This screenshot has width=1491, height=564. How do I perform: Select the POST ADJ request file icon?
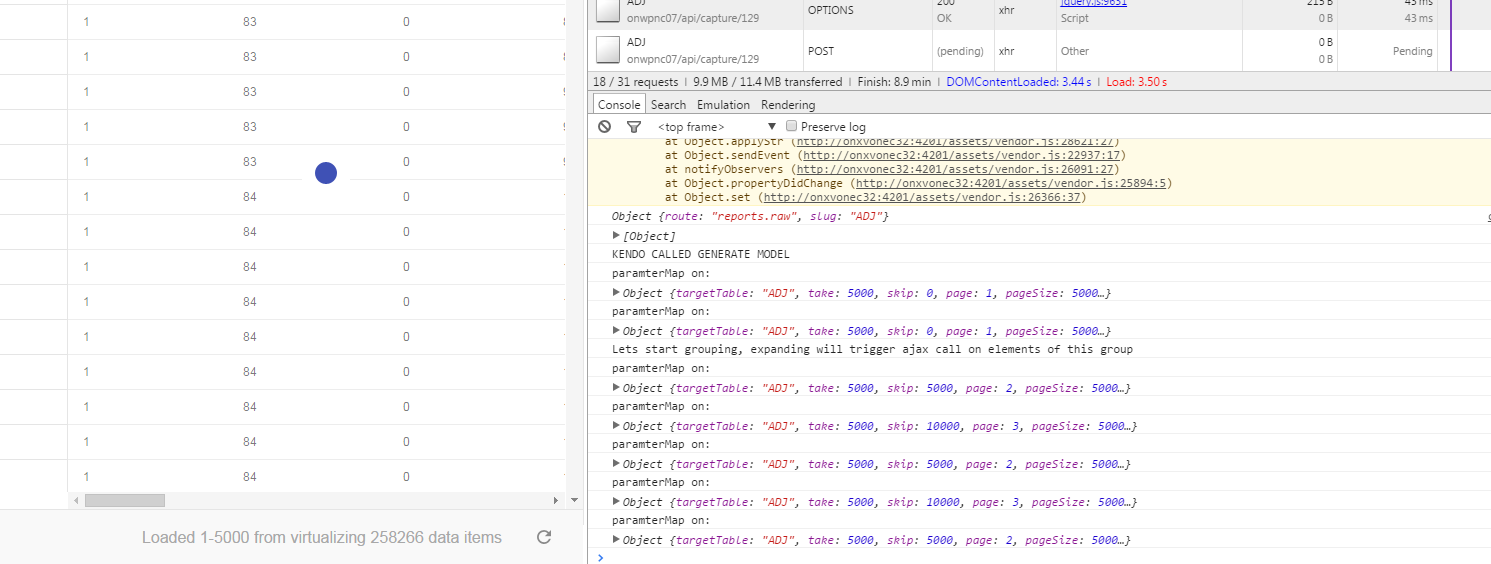point(608,50)
